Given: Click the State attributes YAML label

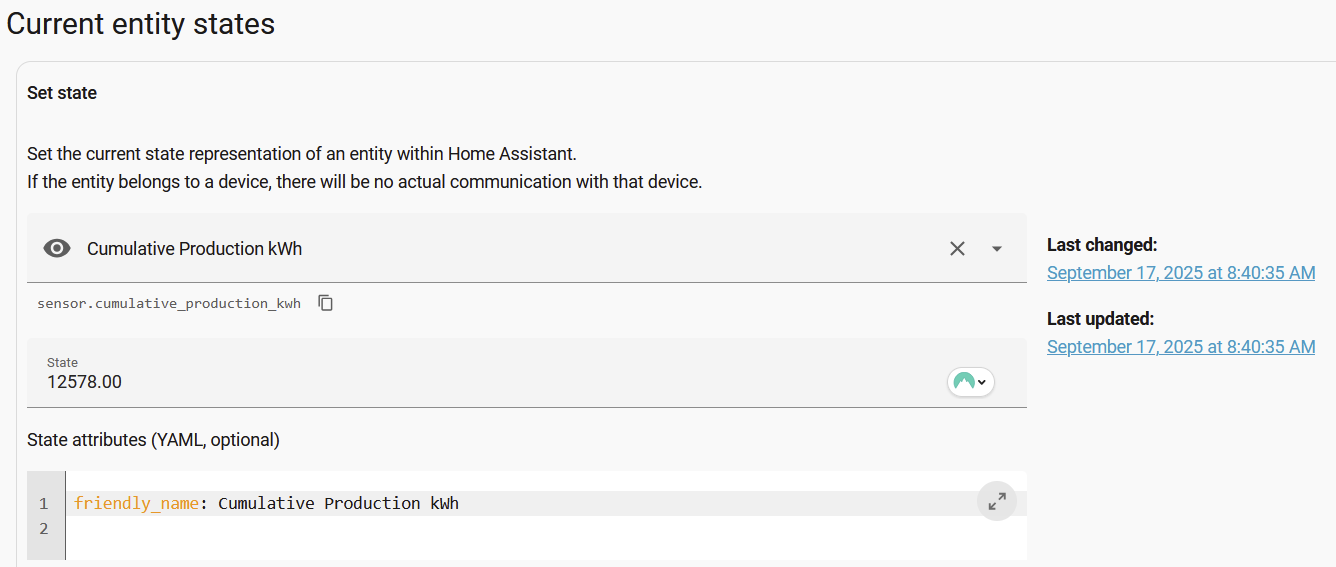Looking at the screenshot, I should [153, 439].
